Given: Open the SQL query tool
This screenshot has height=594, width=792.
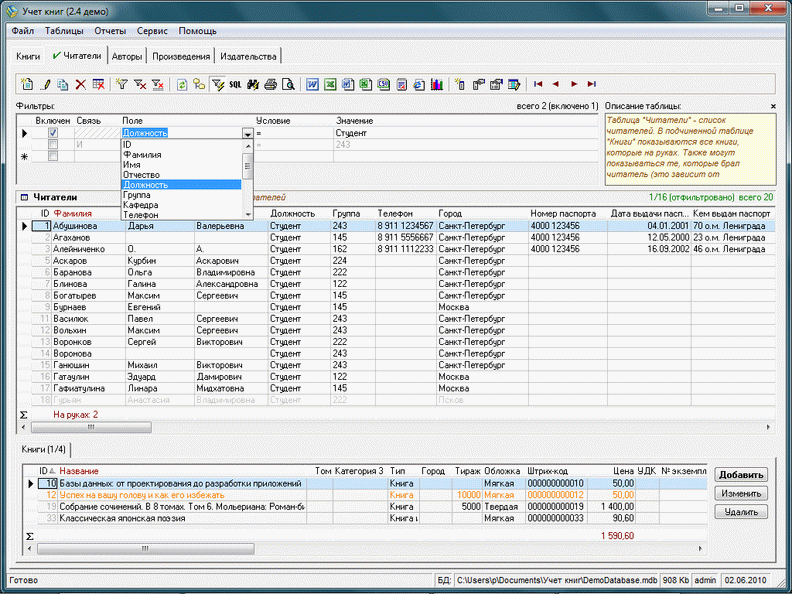Looking at the screenshot, I should (234, 85).
